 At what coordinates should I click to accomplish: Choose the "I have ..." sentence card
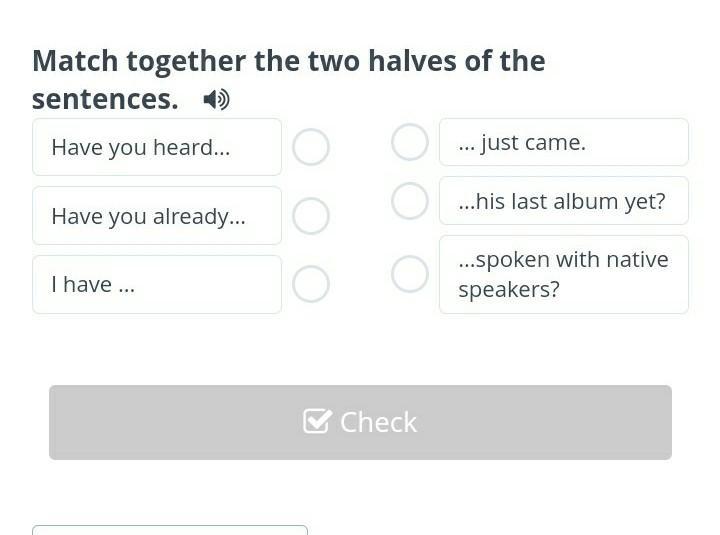coord(157,284)
